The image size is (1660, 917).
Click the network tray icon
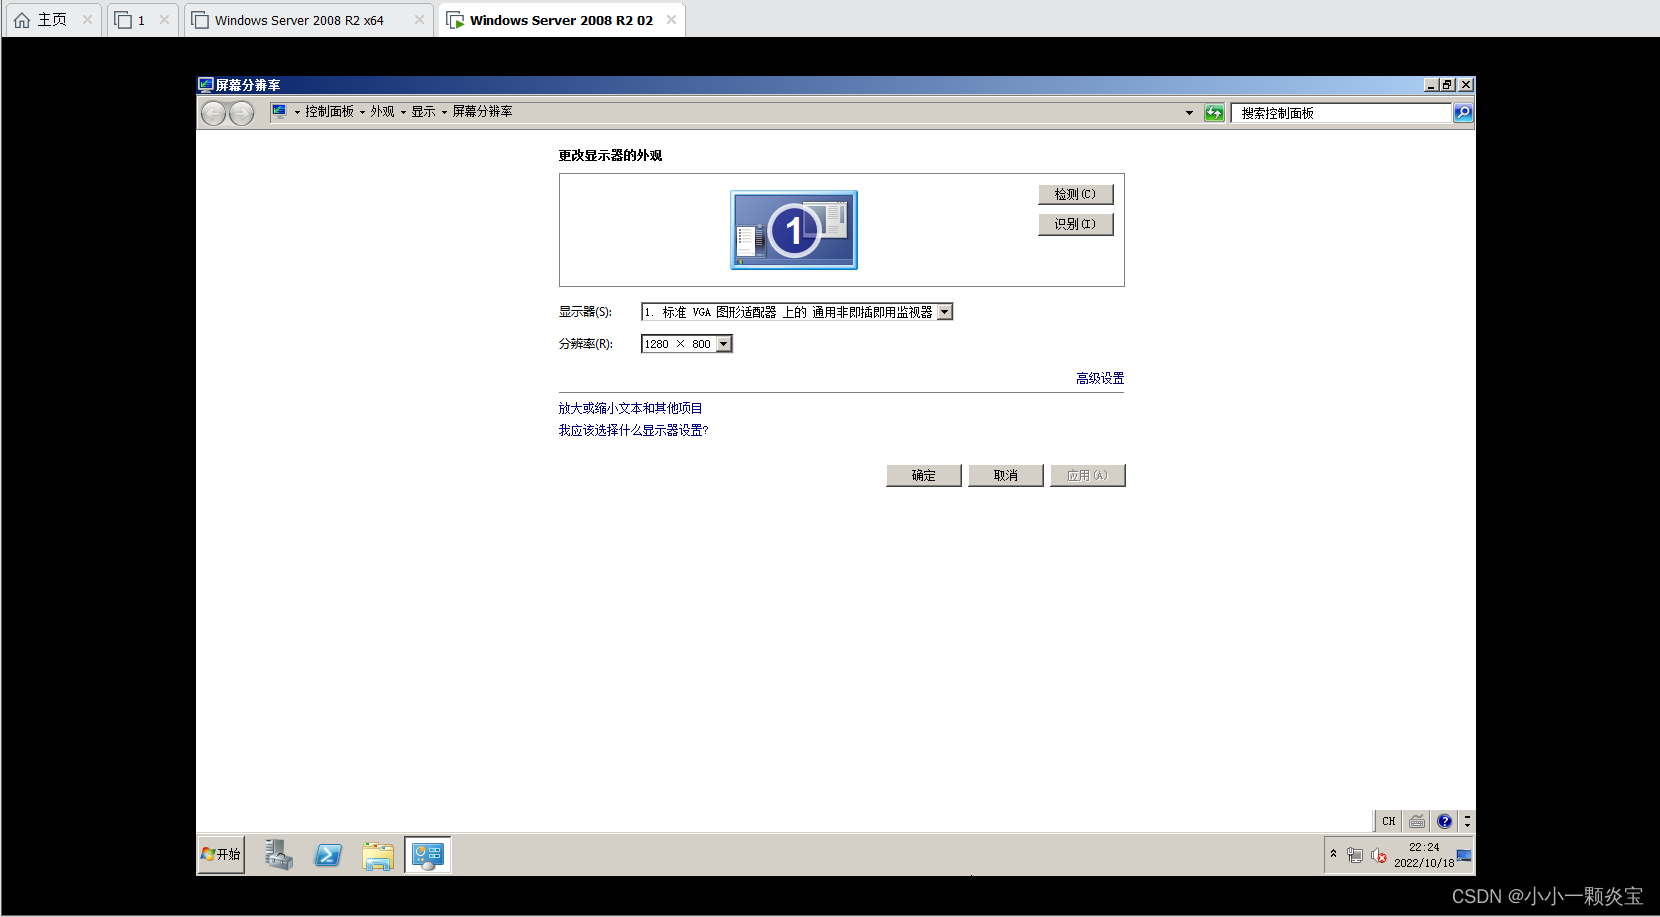(1355, 855)
